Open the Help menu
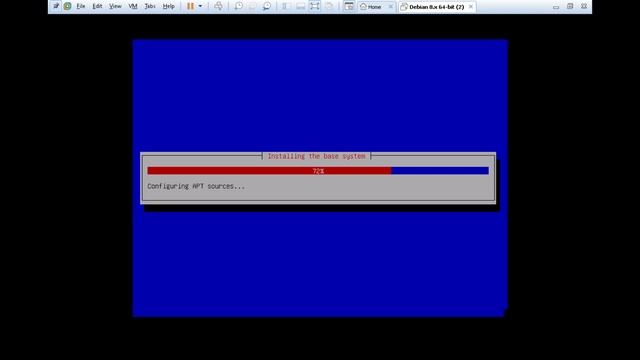 tap(169, 7)
